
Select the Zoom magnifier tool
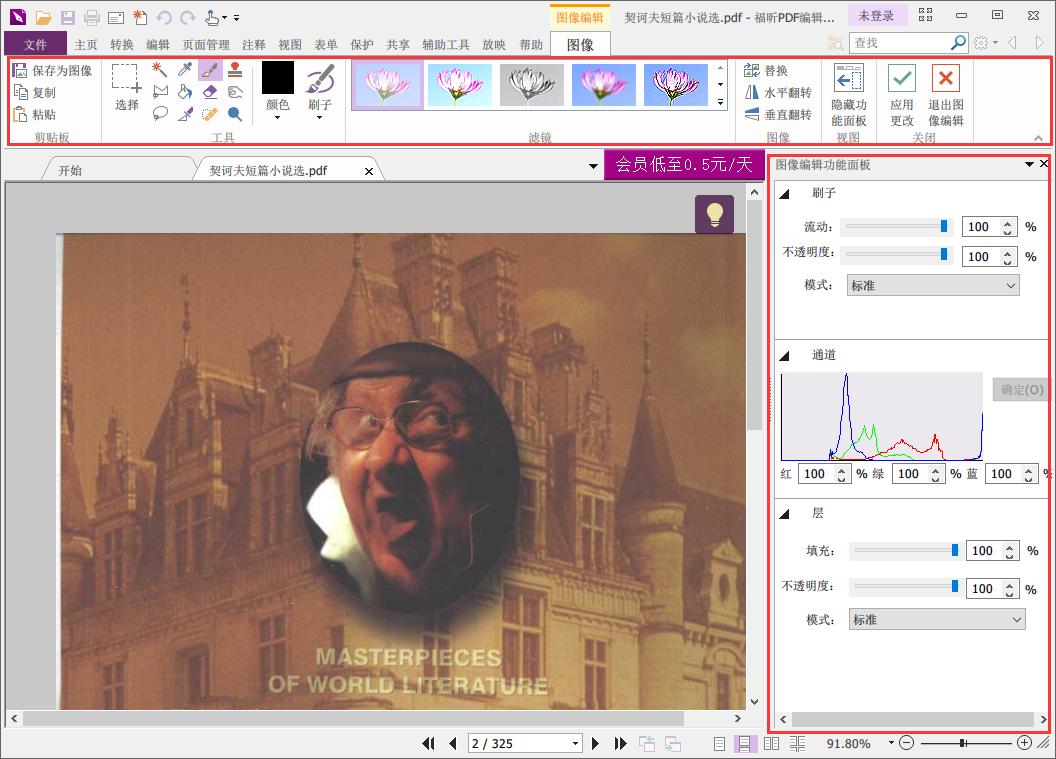click(x=236, y=114)
